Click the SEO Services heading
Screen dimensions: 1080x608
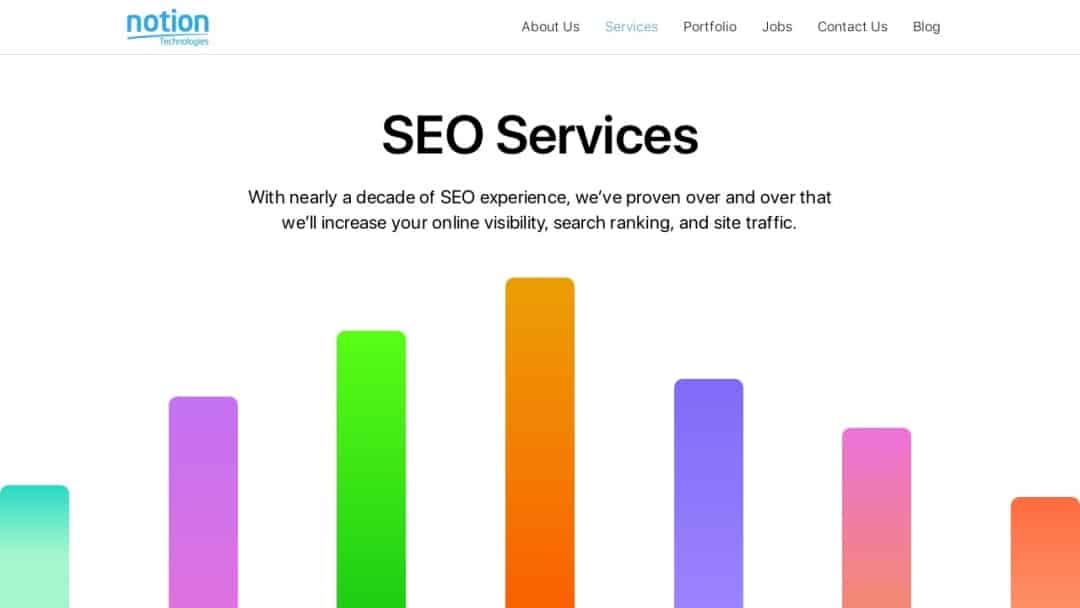pyautogui.click(x=540, y=135)
